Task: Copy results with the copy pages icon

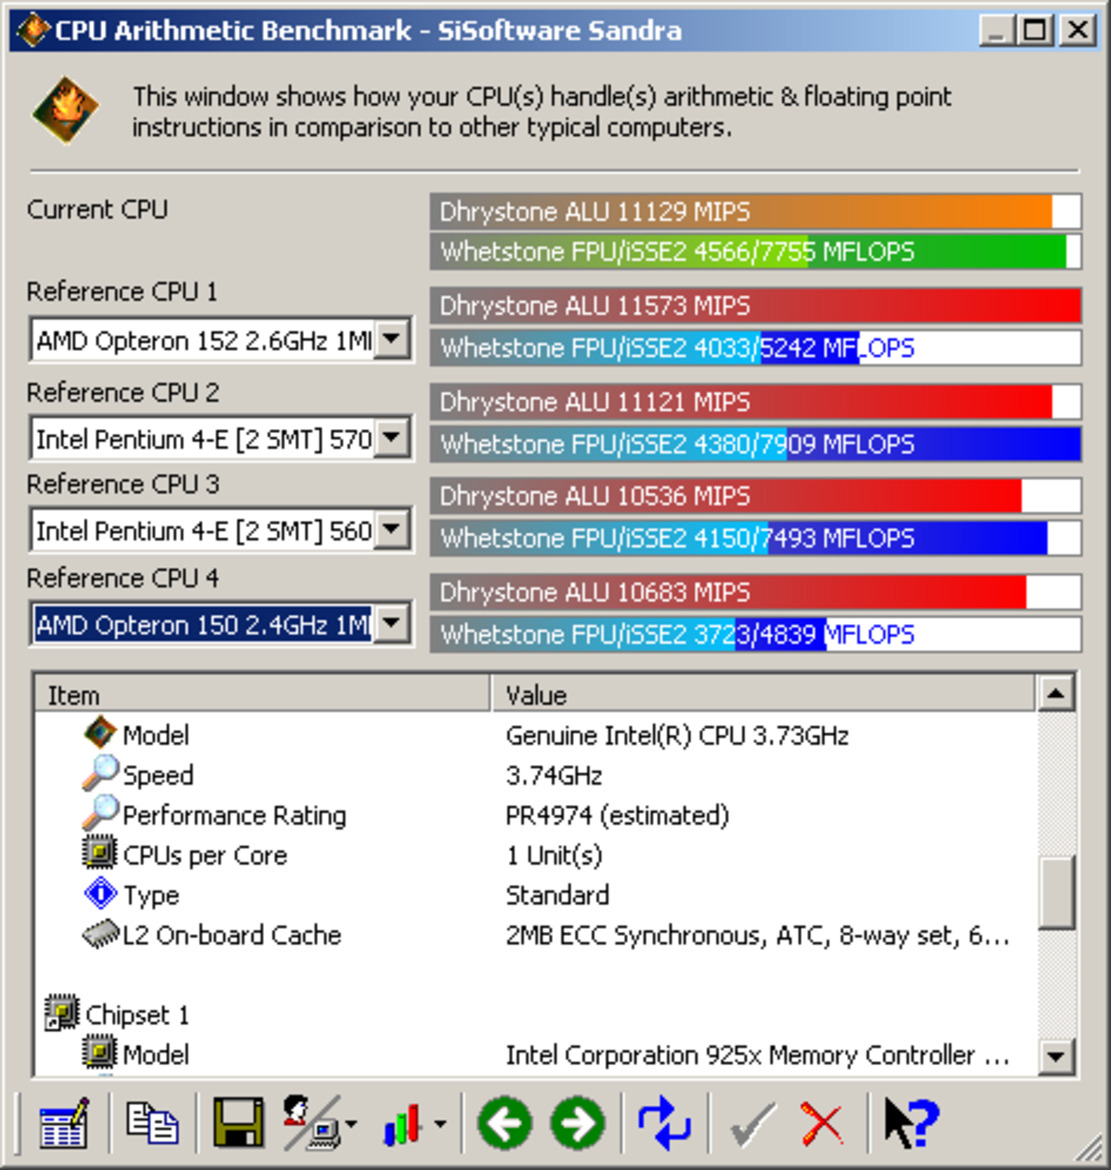Action: point(152,1122)
